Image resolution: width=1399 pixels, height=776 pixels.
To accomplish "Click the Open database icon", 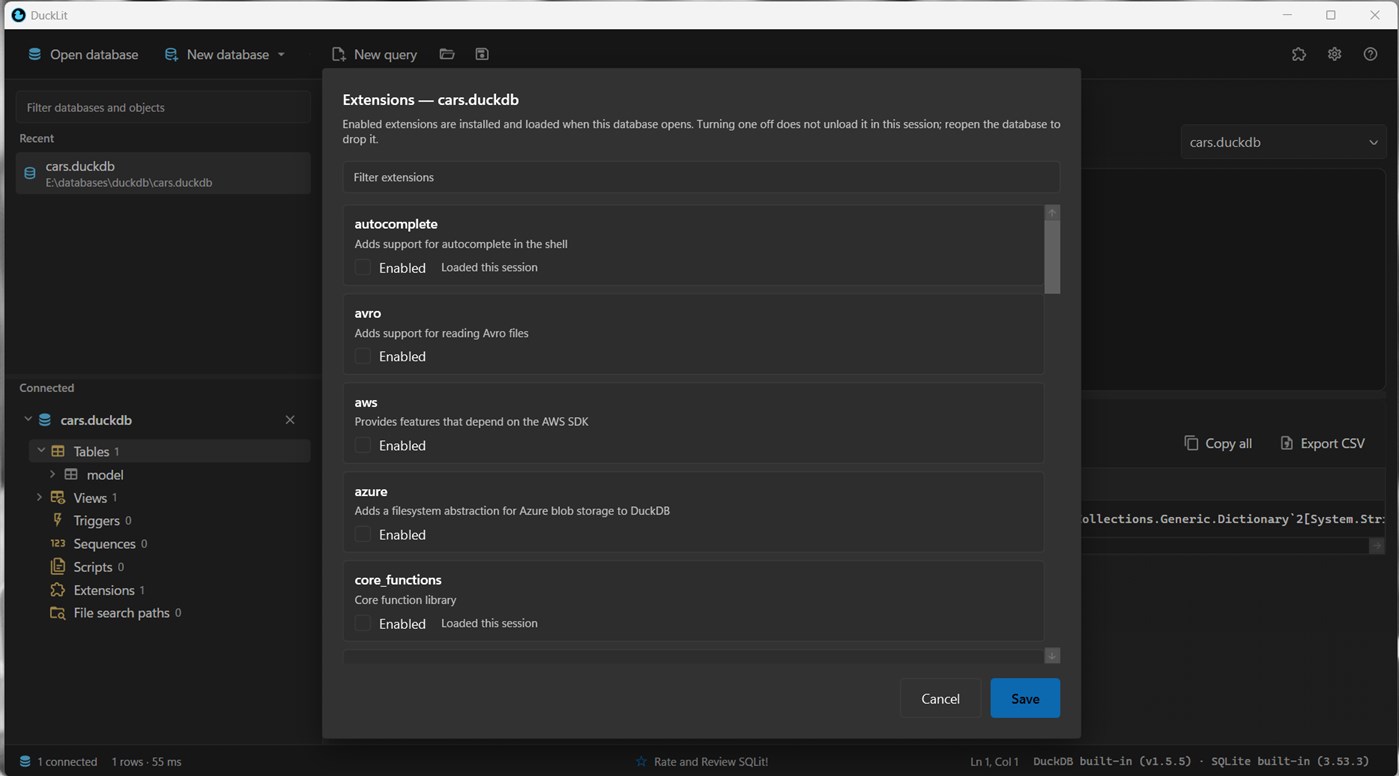I will click(x=35, y=54).
